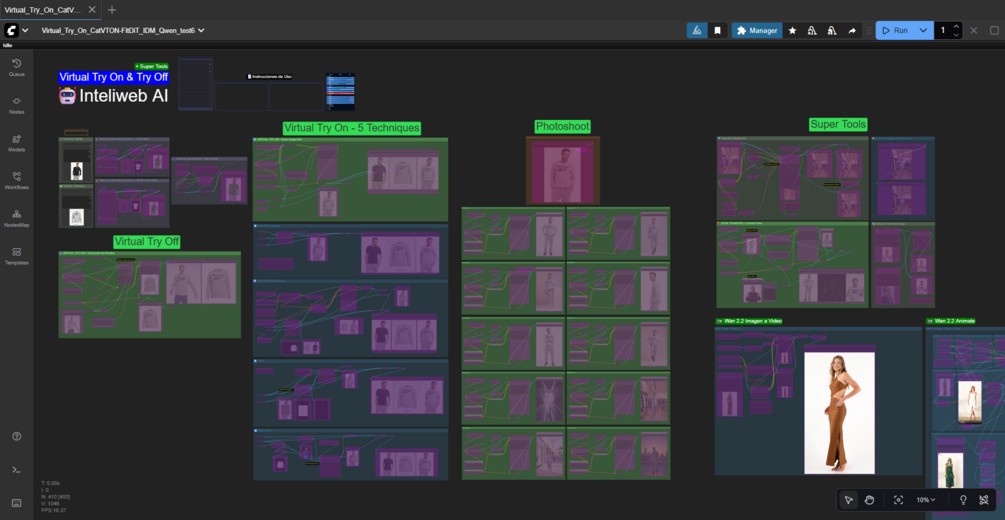This screenshot has width=1005, height=520.
Task: Open the NodesMap sidebar panel
Action: pos(17,218)
